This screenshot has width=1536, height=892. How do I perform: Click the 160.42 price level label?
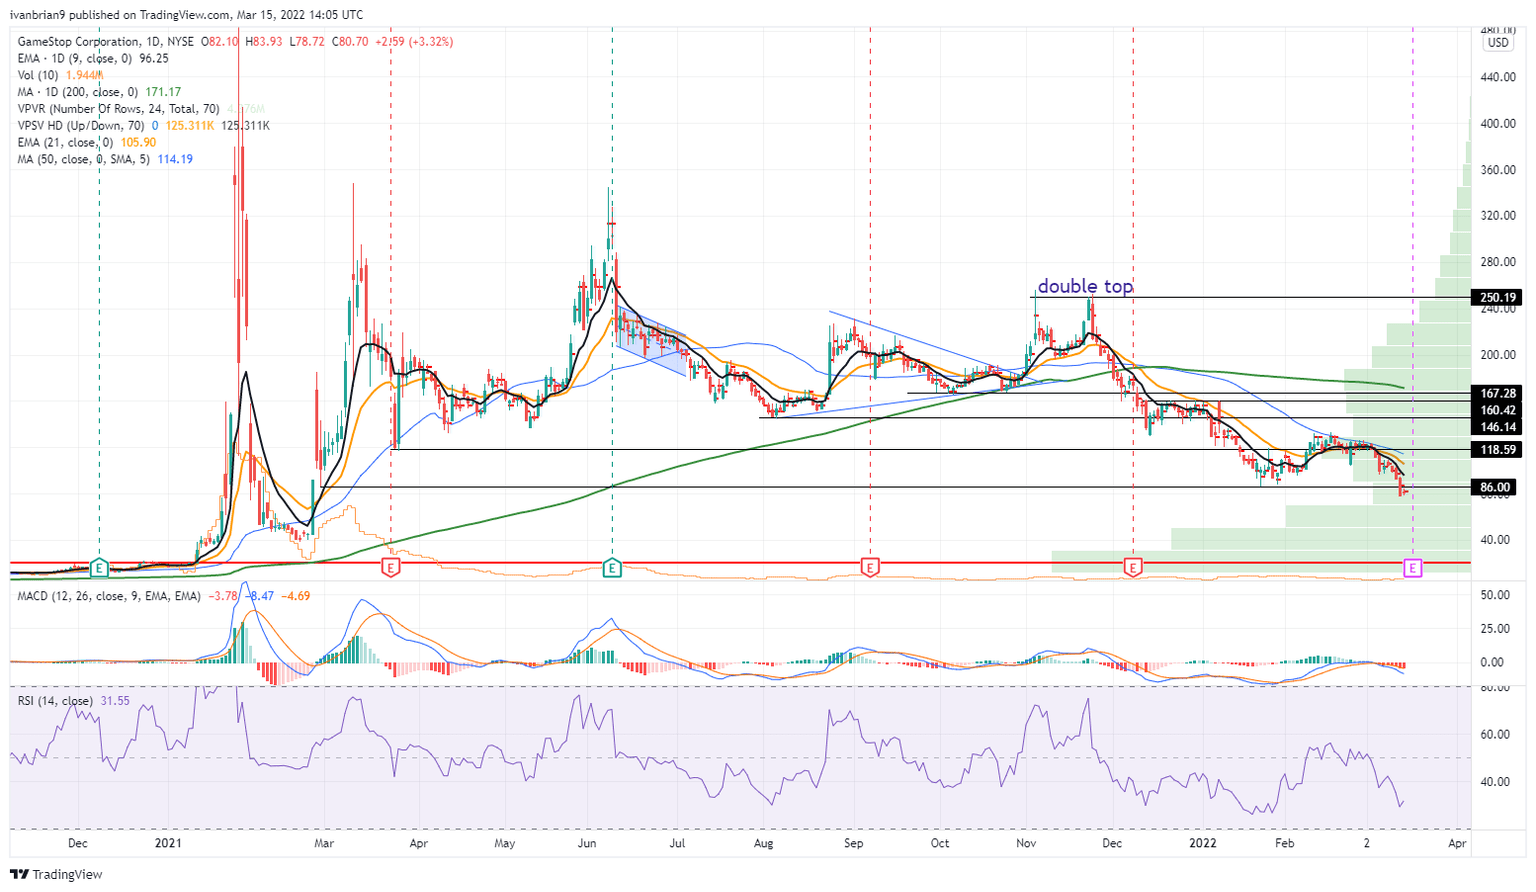click(1498, 410)
